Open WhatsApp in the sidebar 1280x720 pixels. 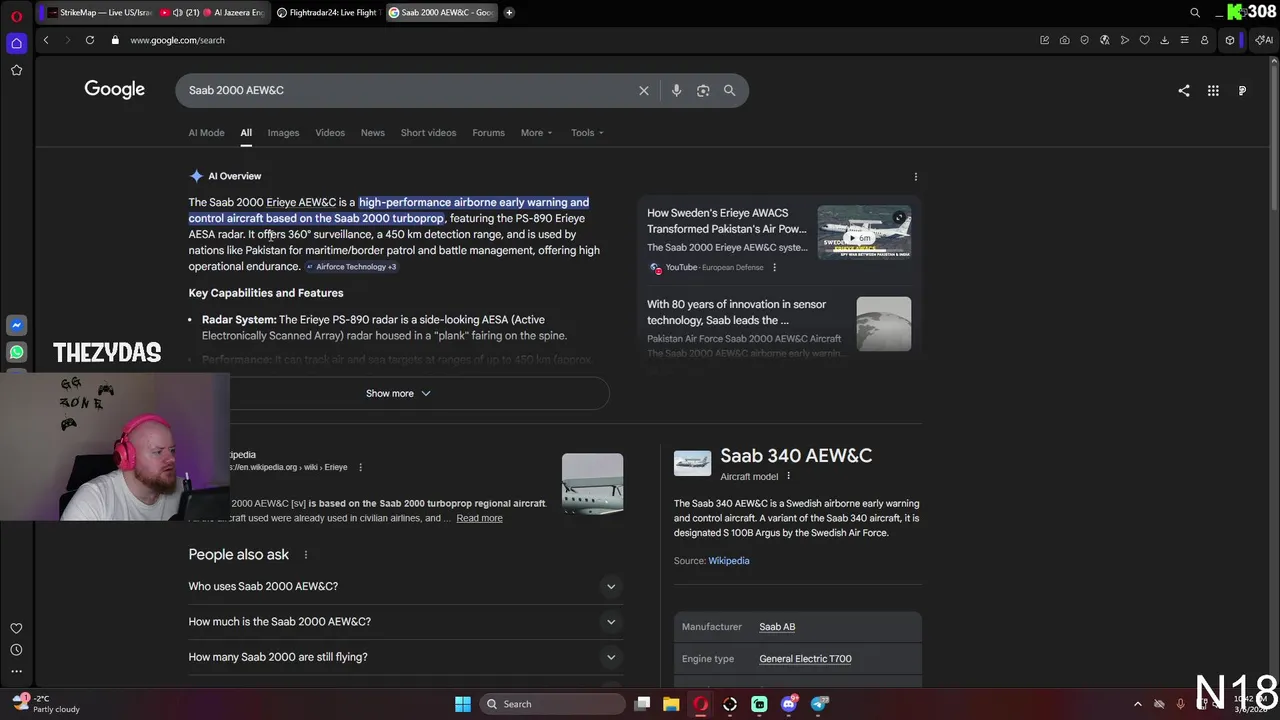[x=16, y=352]
